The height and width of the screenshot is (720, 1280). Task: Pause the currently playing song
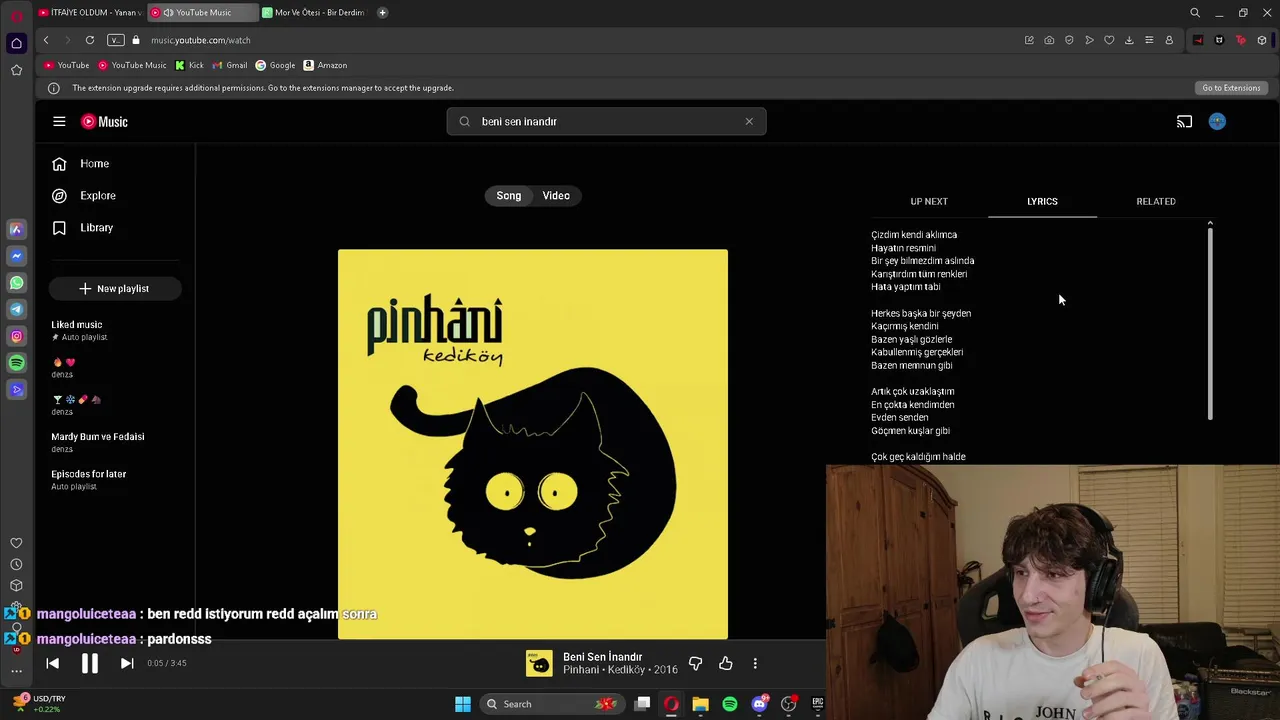[x=89, y=663]
